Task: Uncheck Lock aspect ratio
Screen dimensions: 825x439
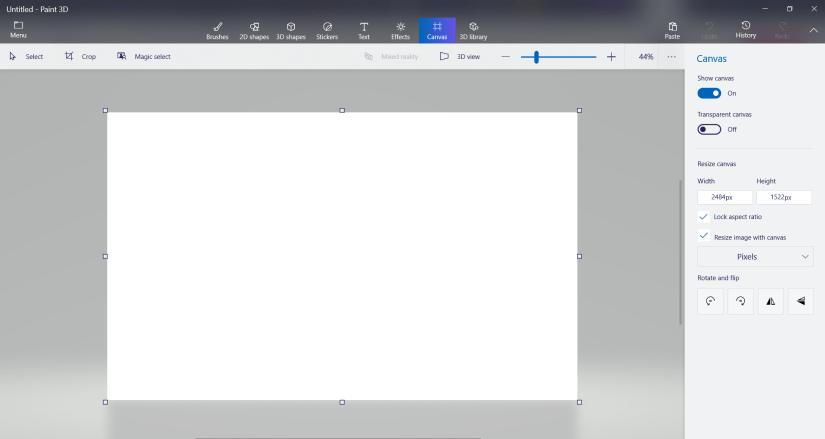Action: pyautogui.click(x=703, y=217)
